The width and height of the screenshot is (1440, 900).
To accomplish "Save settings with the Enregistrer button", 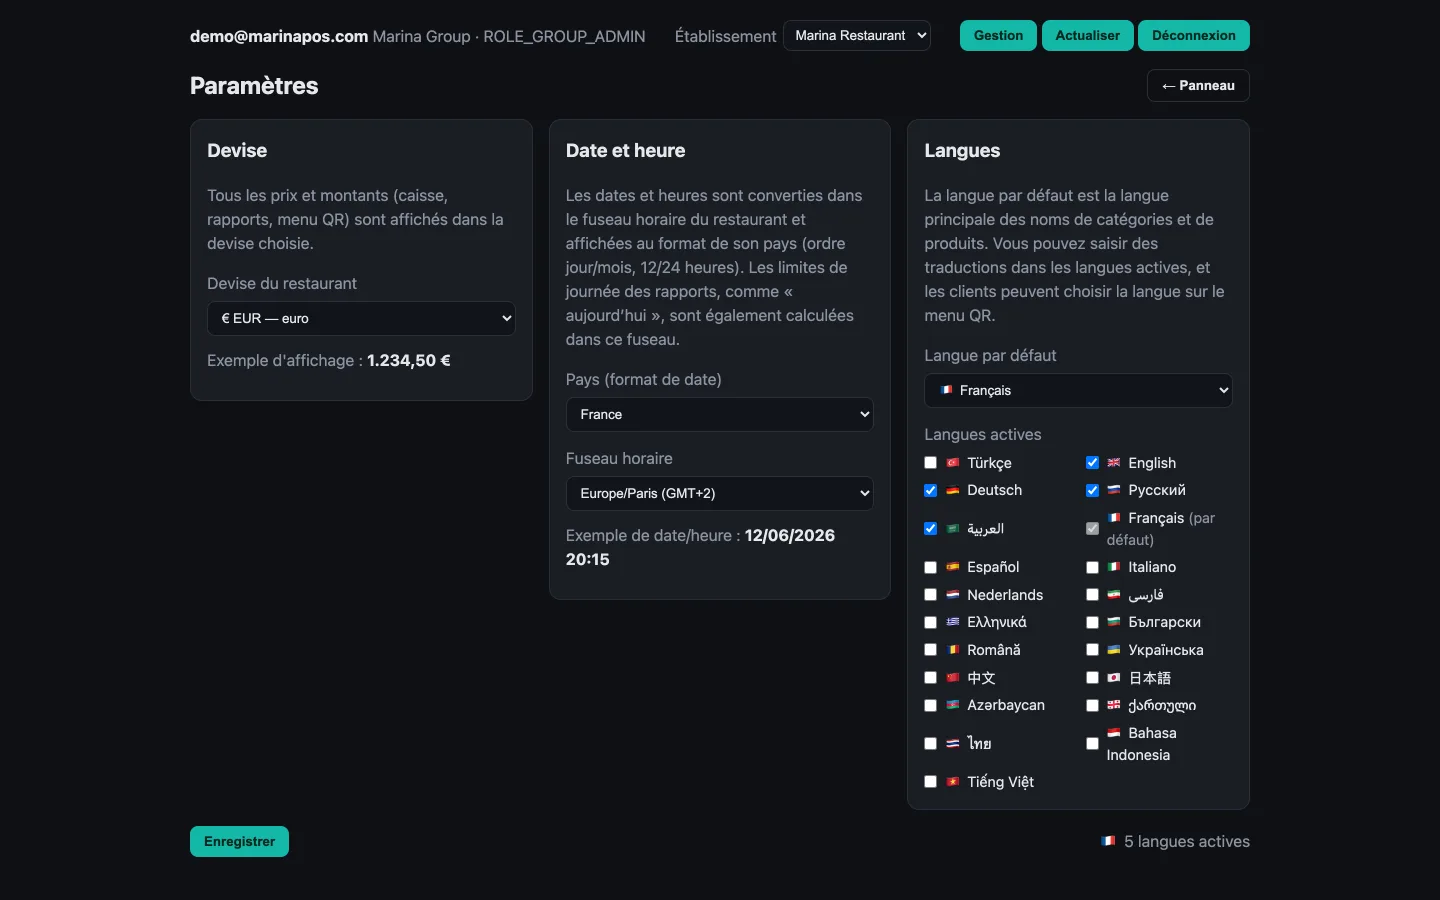I will [239, 842].
